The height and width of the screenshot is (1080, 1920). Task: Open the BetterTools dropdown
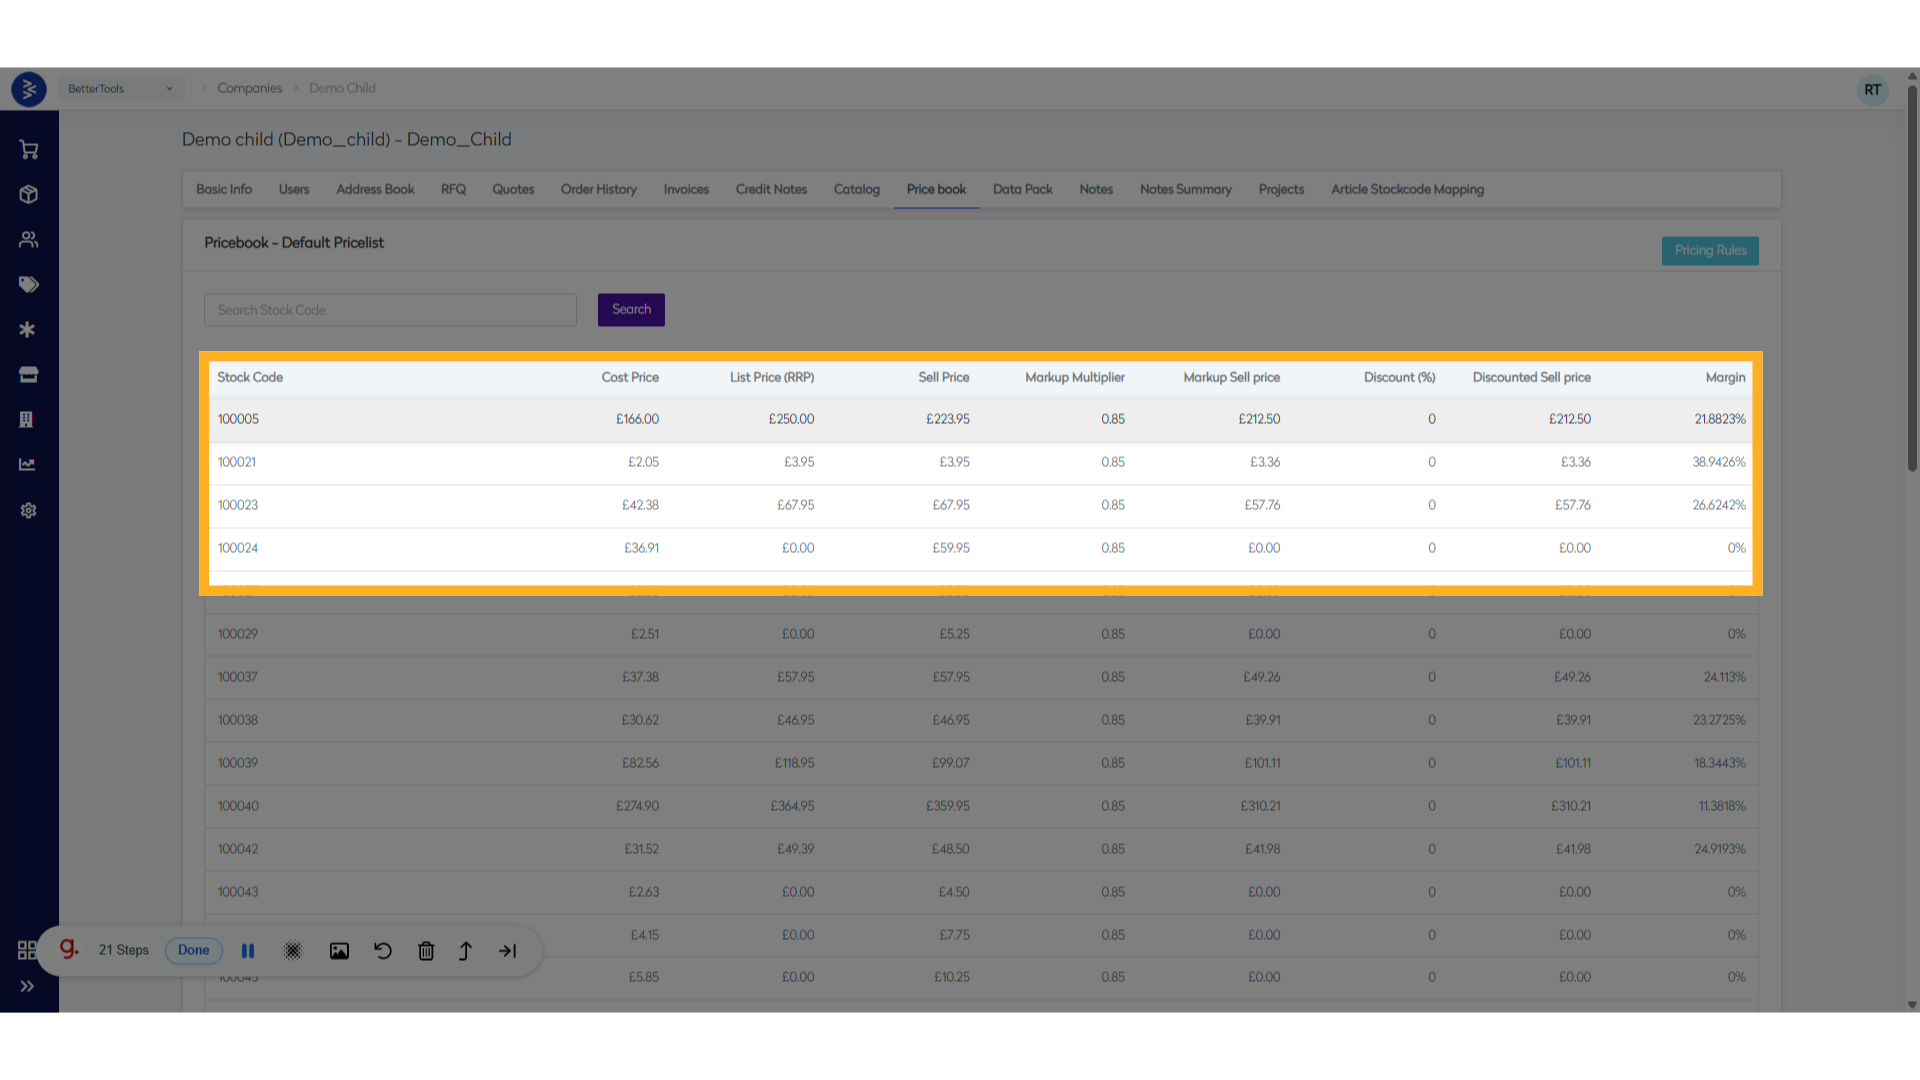click(120, 89)
